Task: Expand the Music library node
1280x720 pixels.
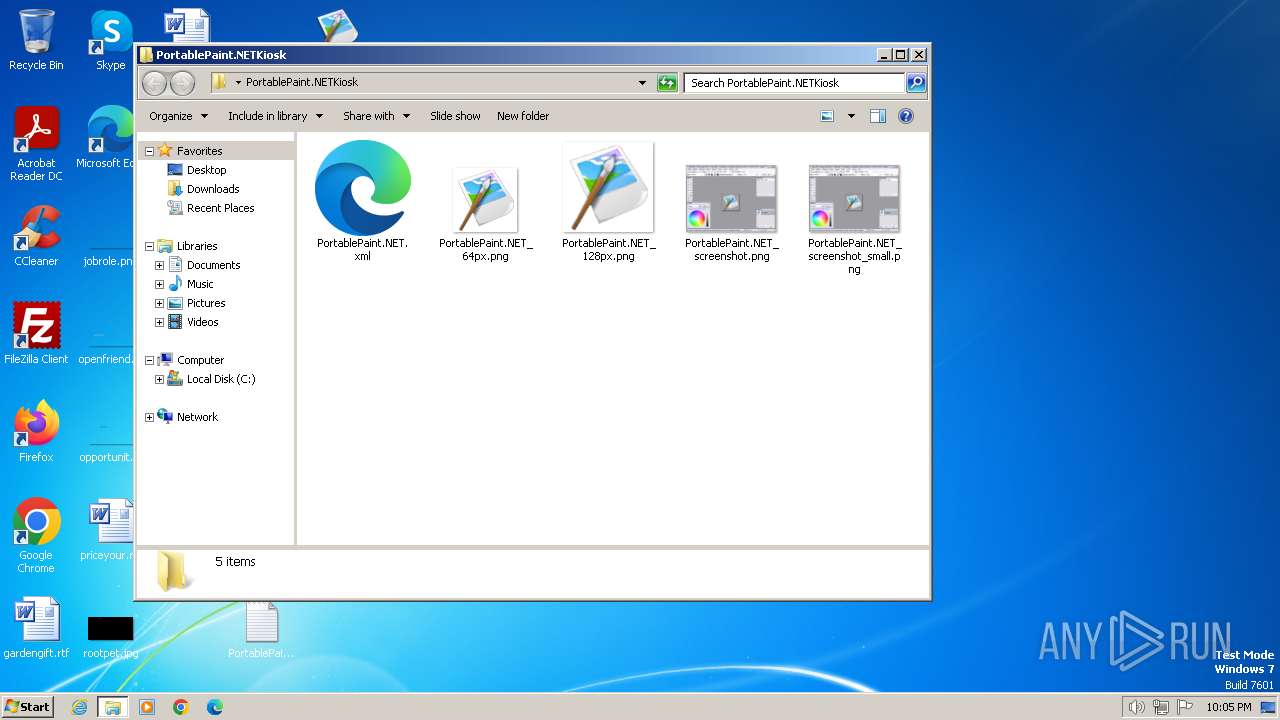Action: point(159,284)
